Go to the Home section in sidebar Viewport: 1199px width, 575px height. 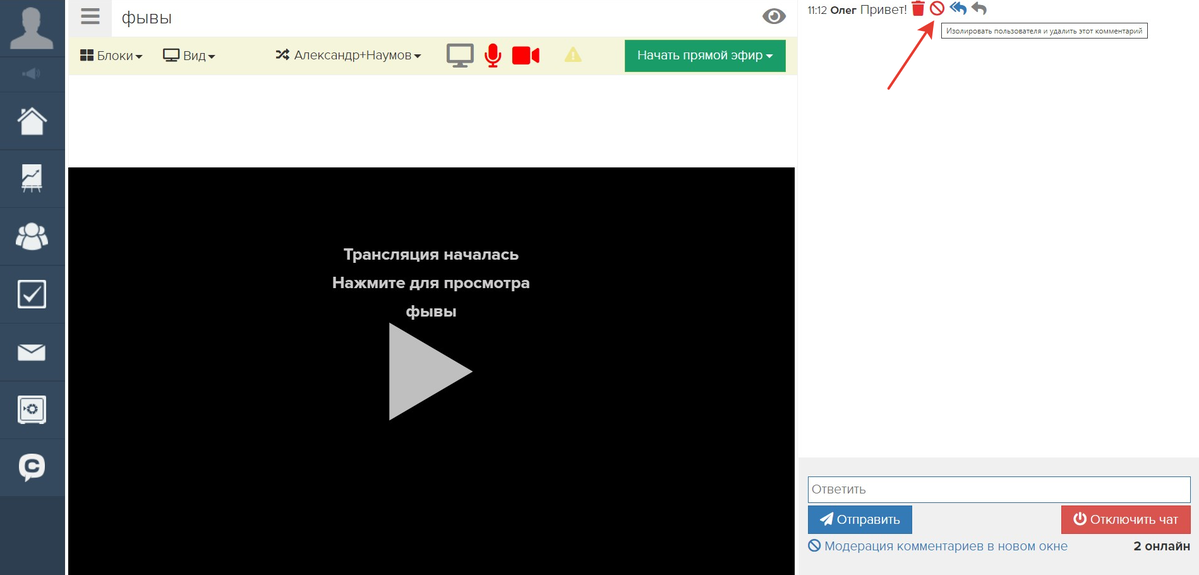point(32,121)
